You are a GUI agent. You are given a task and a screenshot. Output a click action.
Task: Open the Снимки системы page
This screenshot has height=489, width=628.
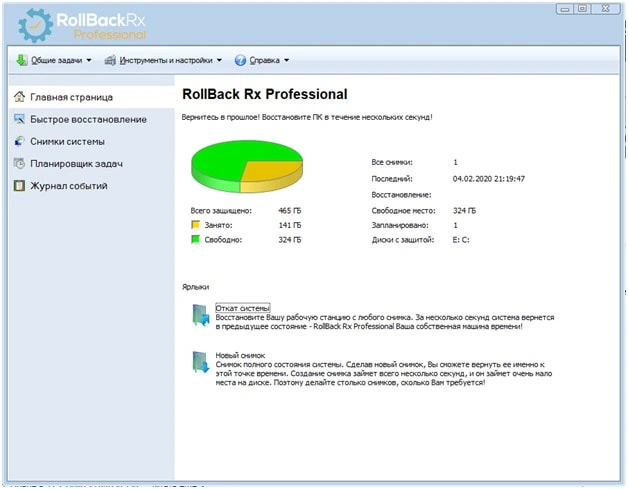(91, 141)
